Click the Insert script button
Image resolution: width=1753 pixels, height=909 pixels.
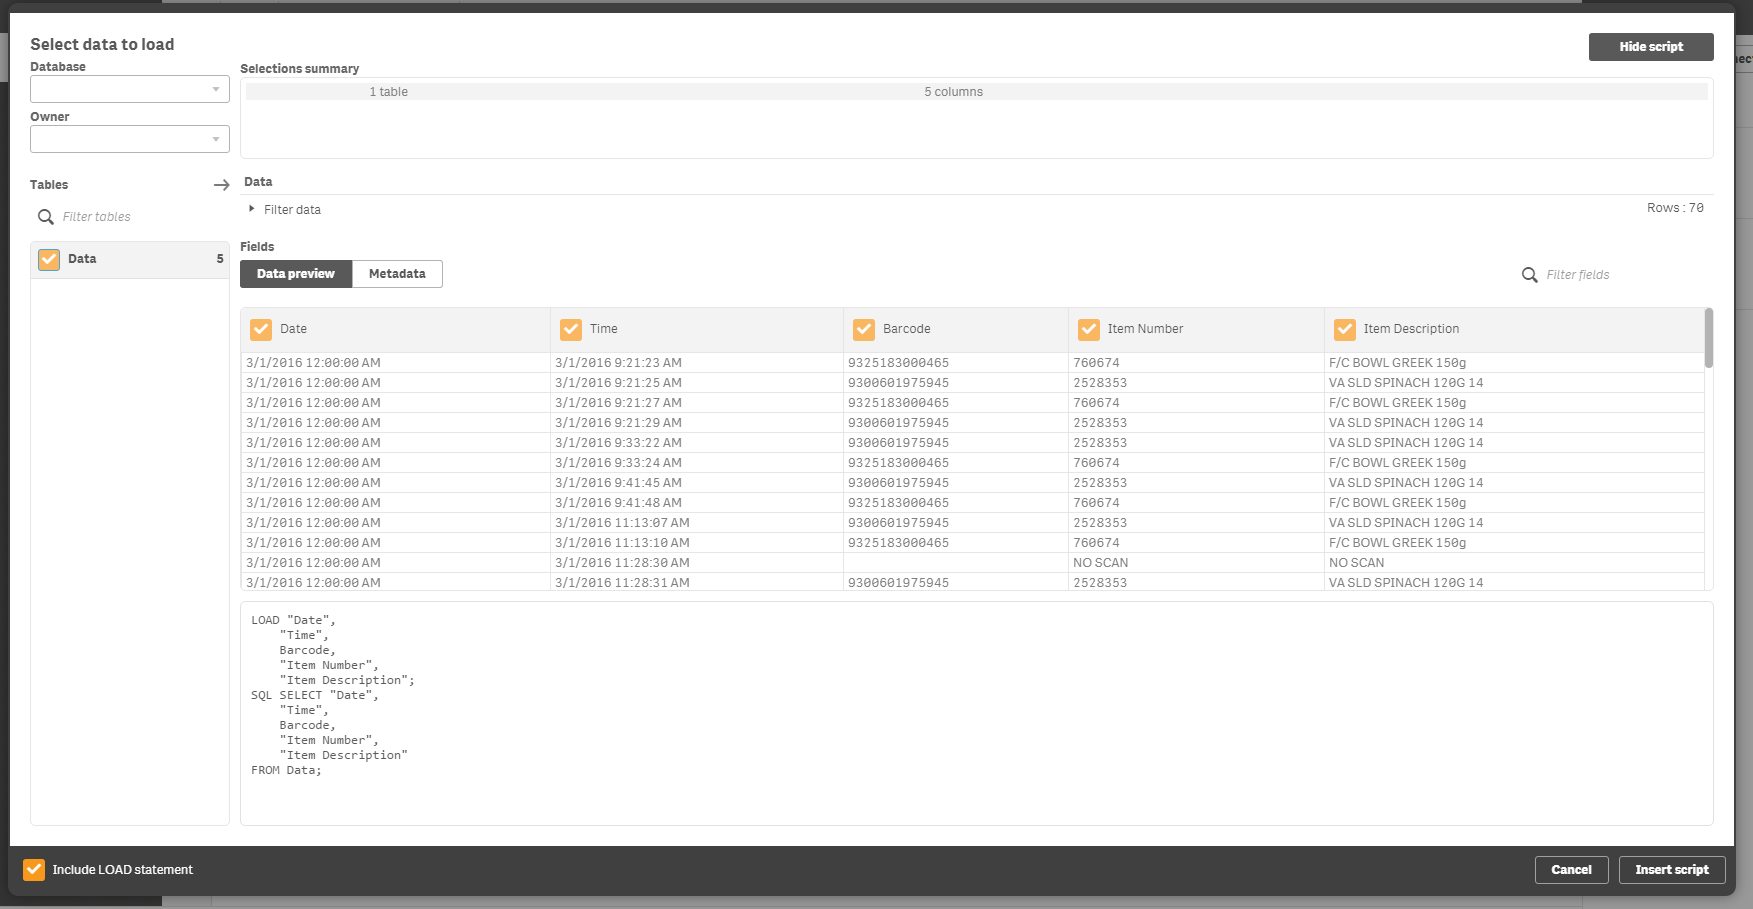[1672, 869]
